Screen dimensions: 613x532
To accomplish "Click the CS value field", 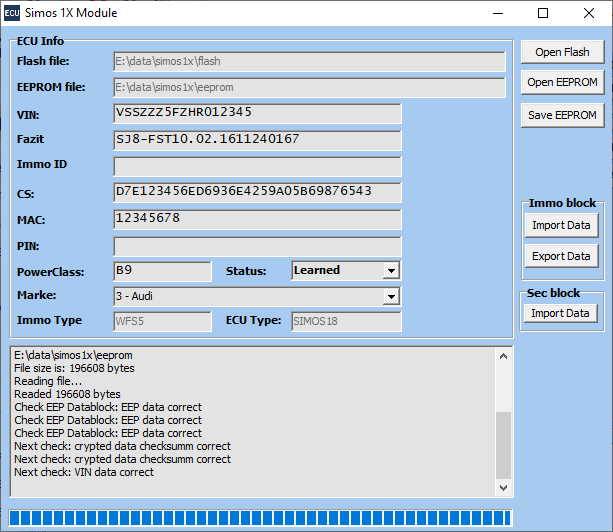I will click(257, 192).
